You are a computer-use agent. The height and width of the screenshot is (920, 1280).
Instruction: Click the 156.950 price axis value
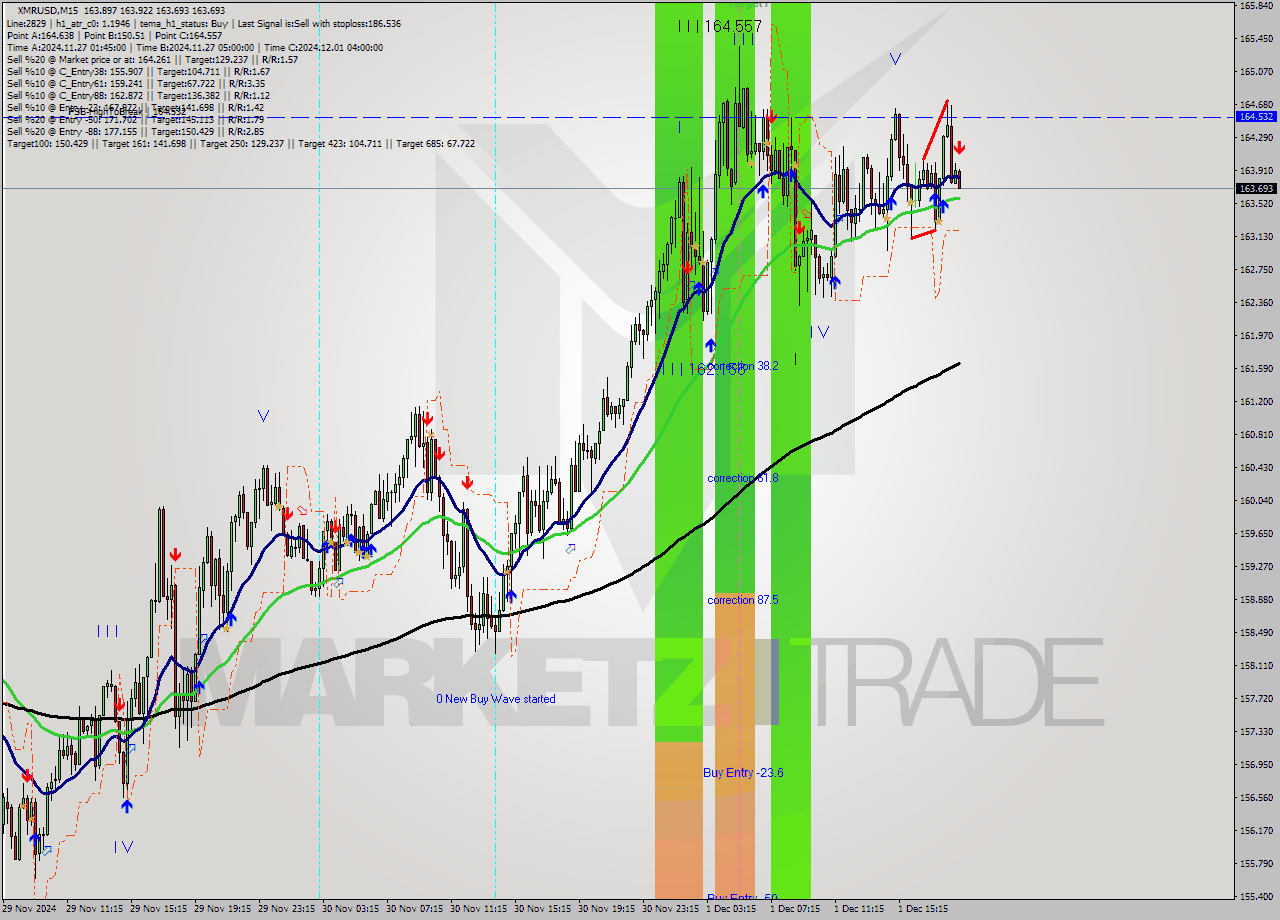pyautogui.click(x=1256, y=765)
